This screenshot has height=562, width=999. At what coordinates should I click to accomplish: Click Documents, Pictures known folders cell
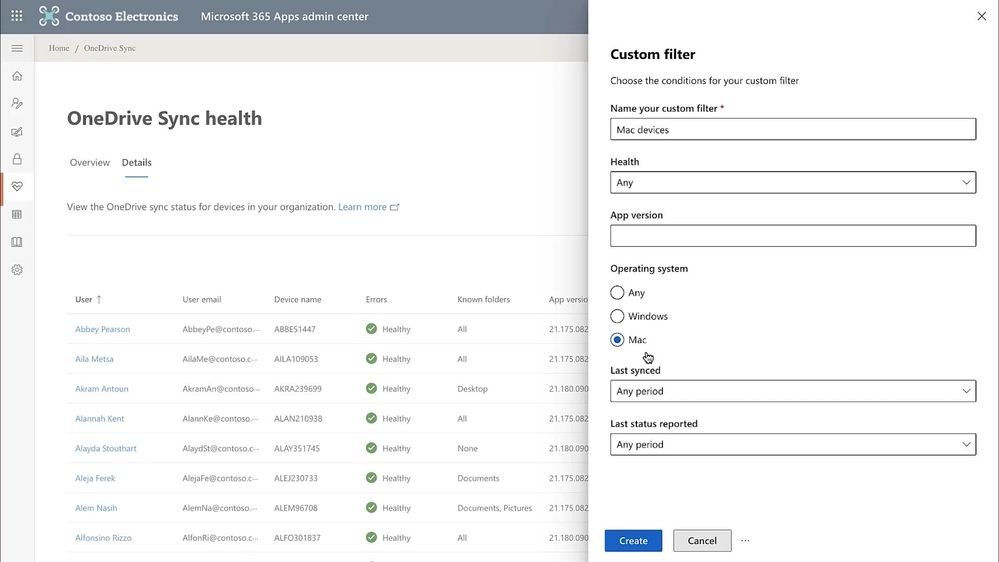tap(494, 508)
